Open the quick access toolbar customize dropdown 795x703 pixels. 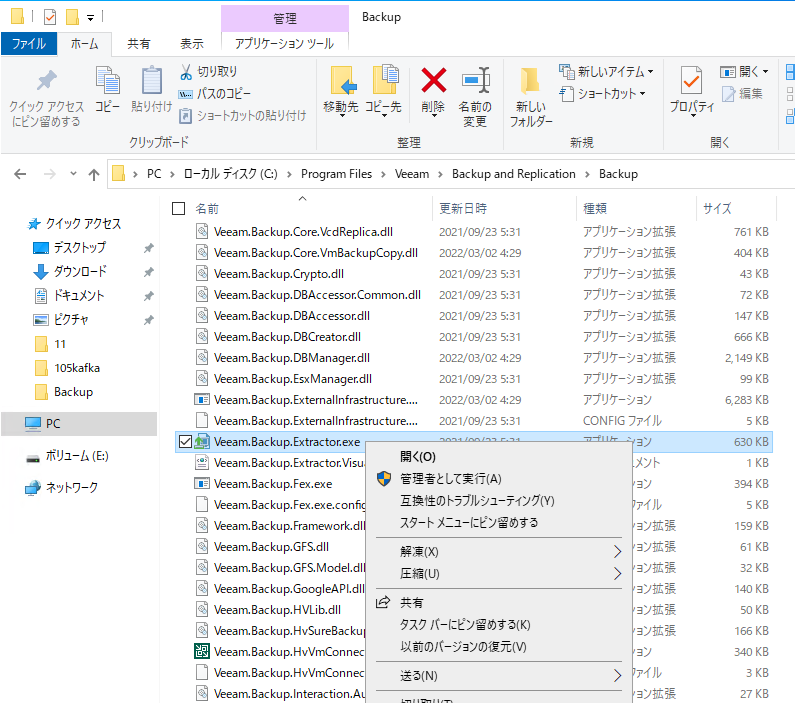click(x=90, y=18)
